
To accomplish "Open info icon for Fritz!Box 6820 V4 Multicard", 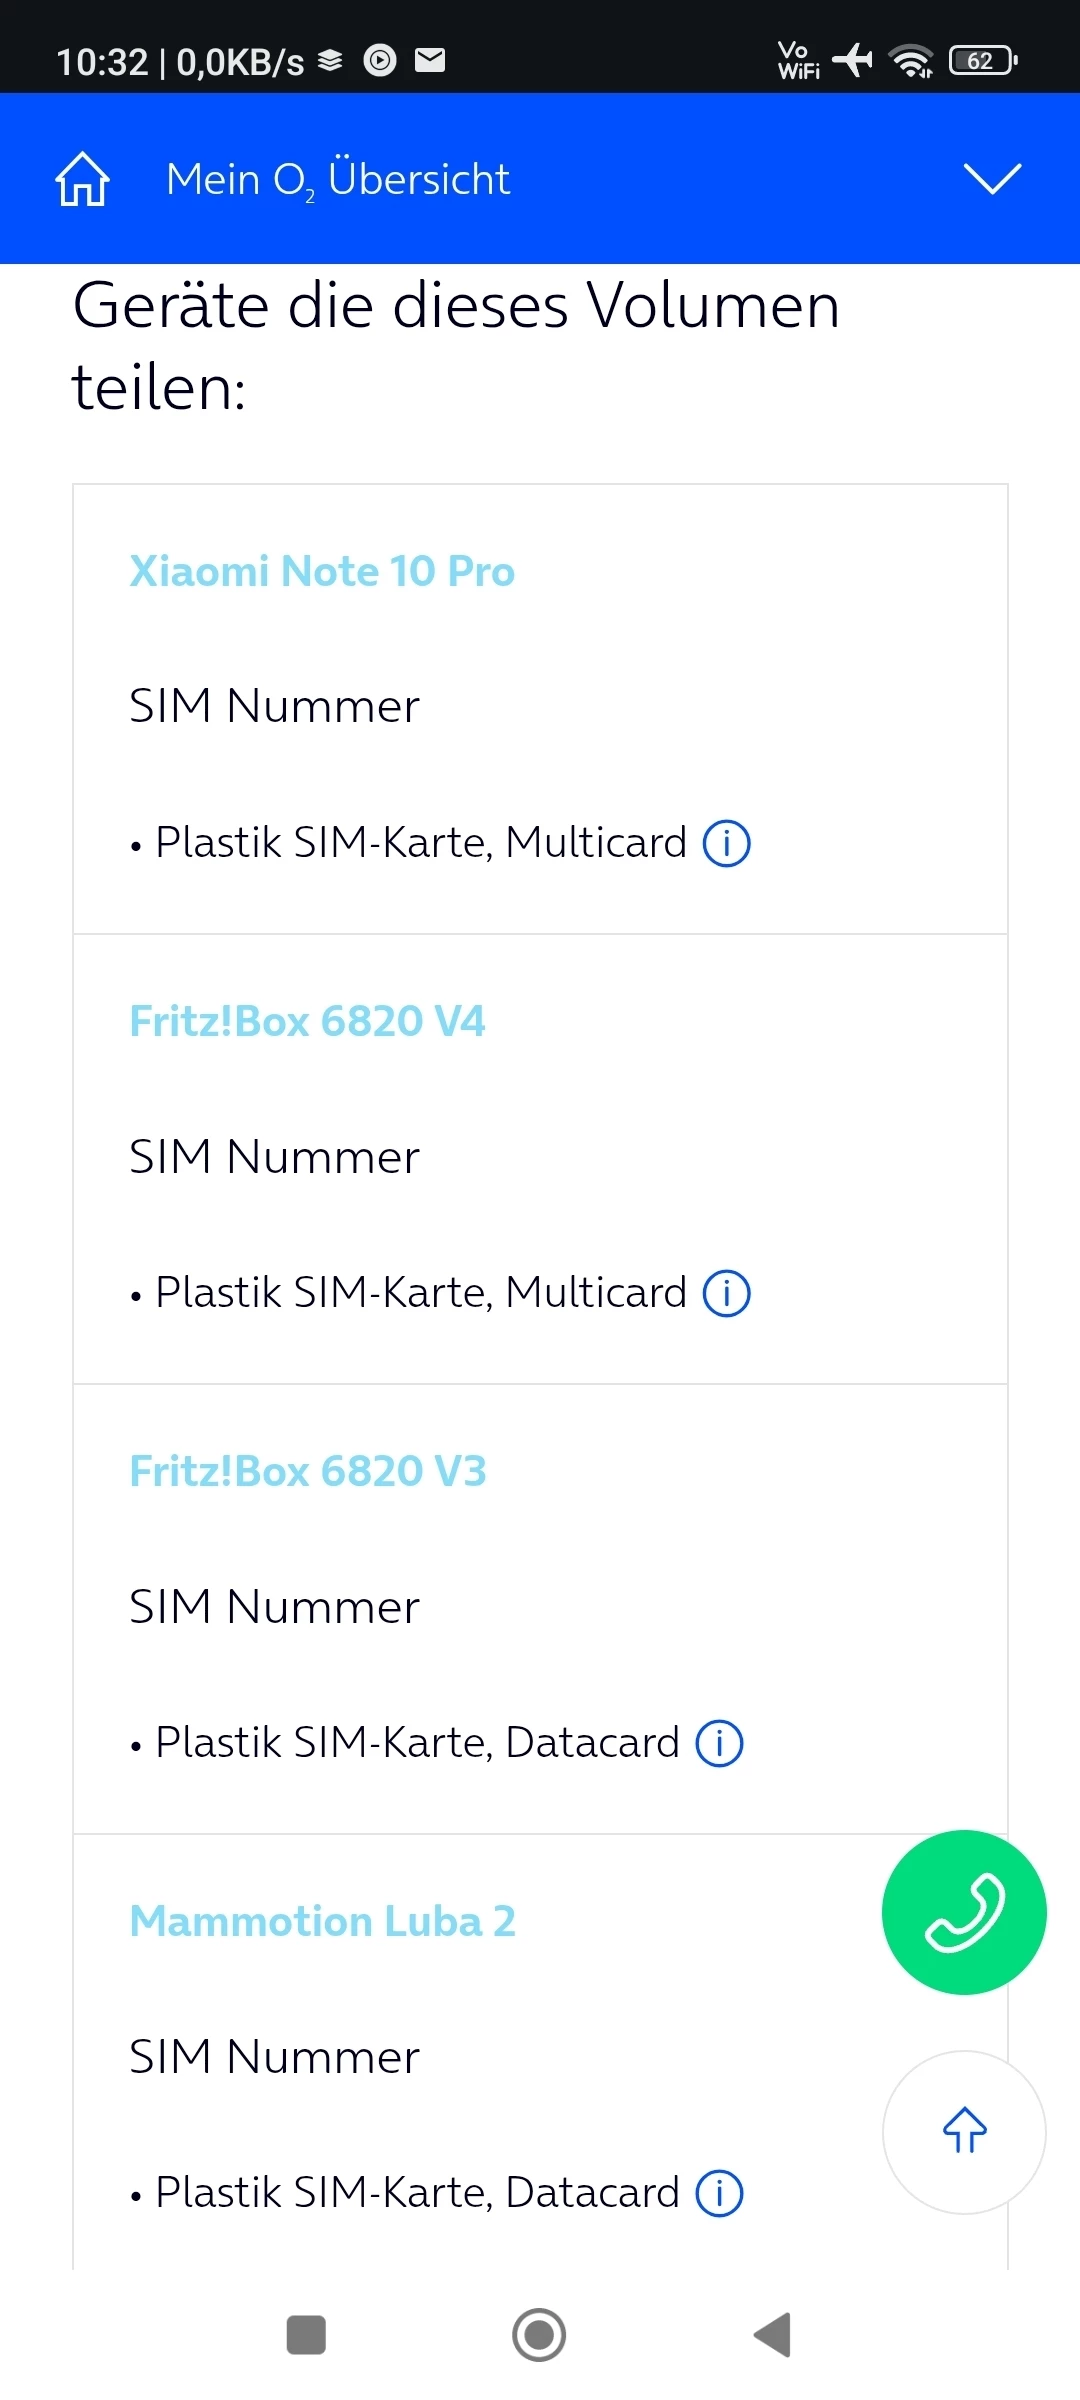I will (726, 1293).
